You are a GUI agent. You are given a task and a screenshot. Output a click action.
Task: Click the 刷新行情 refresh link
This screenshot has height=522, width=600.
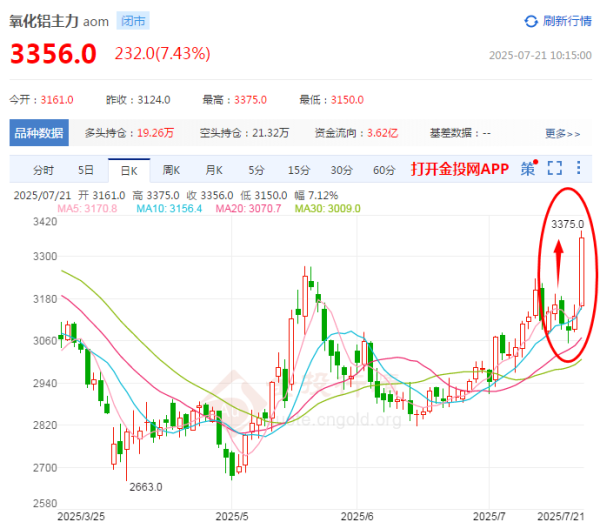pyautogui.click(x=567, y=21)
